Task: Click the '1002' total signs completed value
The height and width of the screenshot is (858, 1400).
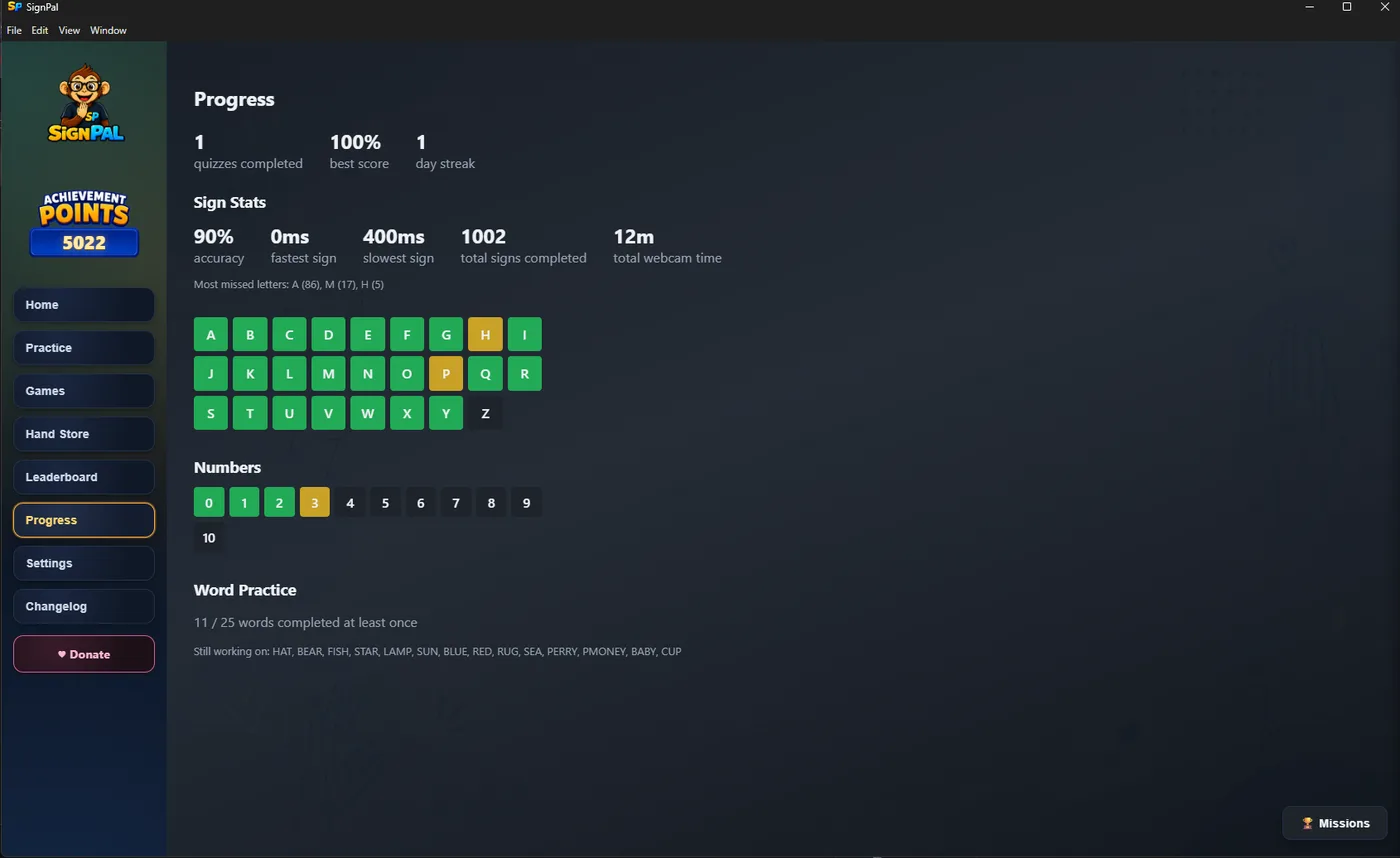Action: point(483,237)
